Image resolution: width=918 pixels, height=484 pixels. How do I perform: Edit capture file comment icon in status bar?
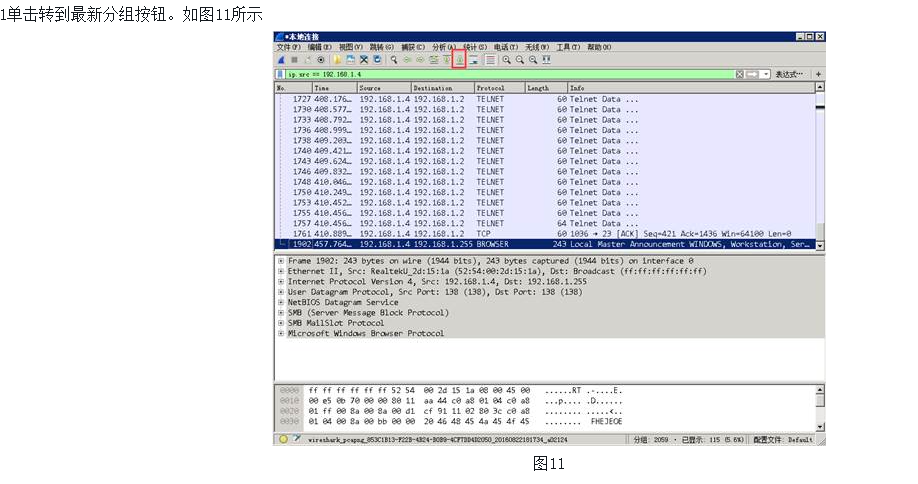pyautogui.click(x=297, y=438)
